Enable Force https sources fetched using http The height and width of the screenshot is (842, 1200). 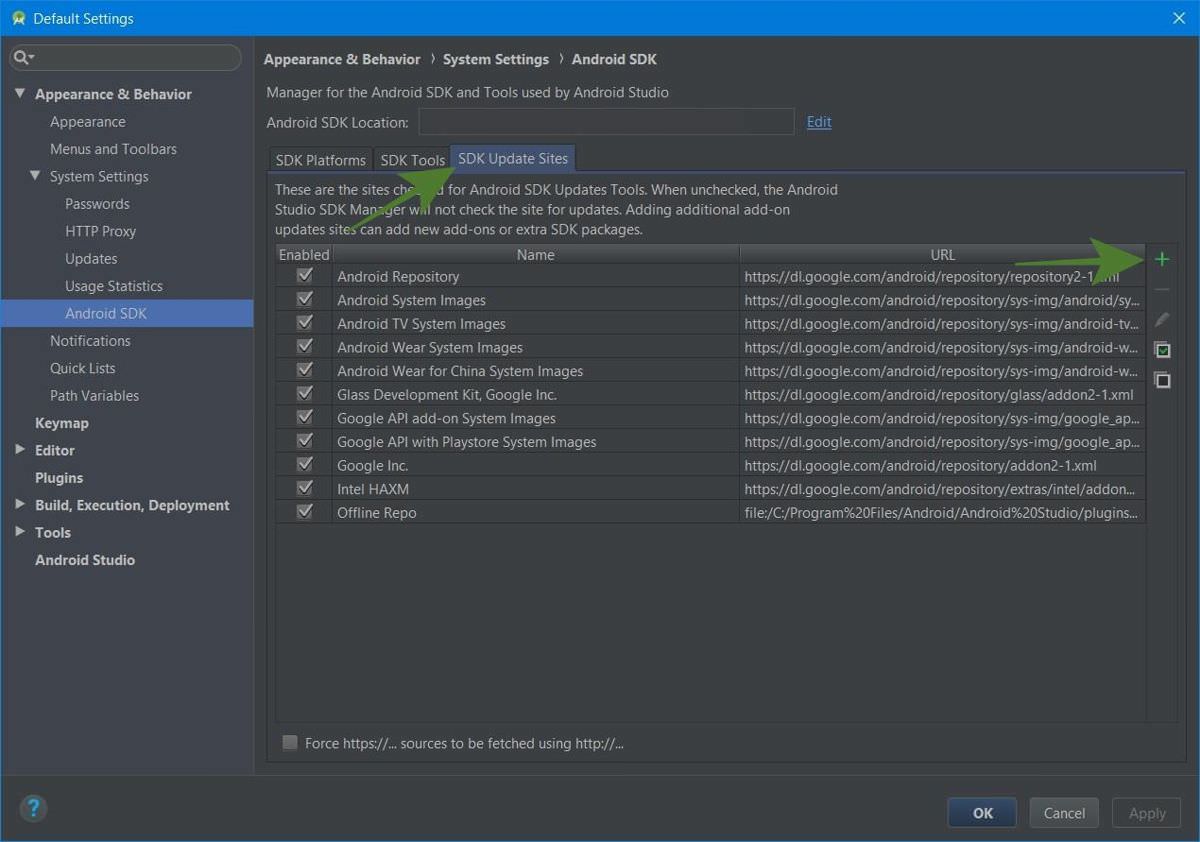[x=290, y=742]
